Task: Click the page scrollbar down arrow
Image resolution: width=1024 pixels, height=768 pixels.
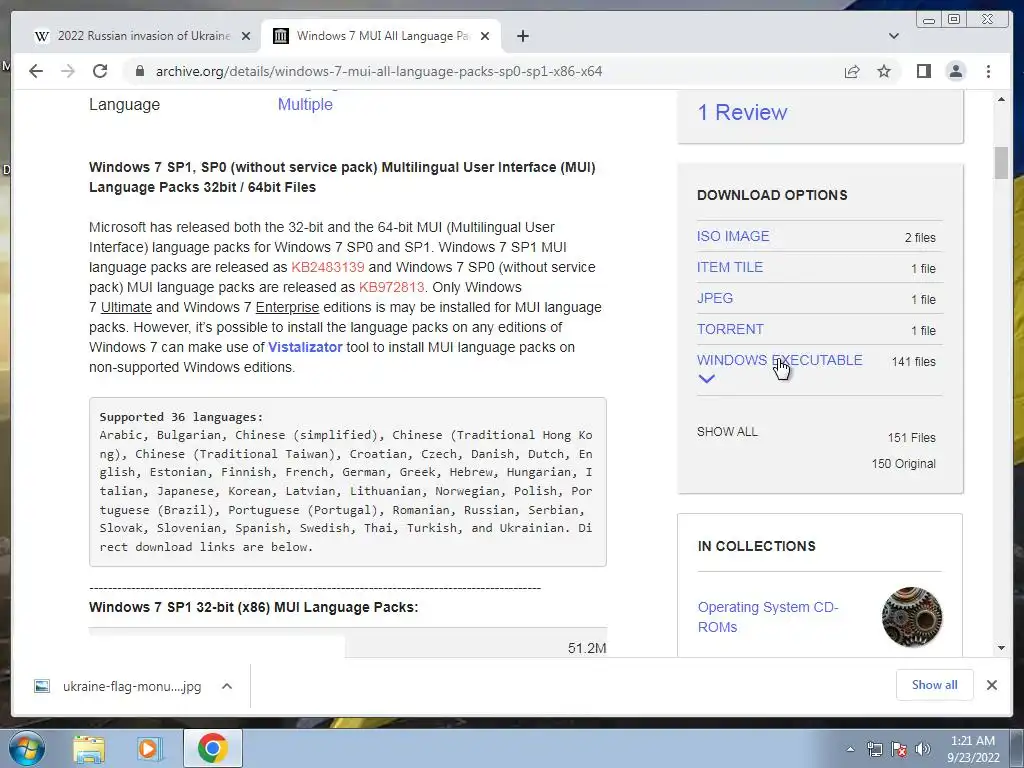Action: click(1001, 648)
